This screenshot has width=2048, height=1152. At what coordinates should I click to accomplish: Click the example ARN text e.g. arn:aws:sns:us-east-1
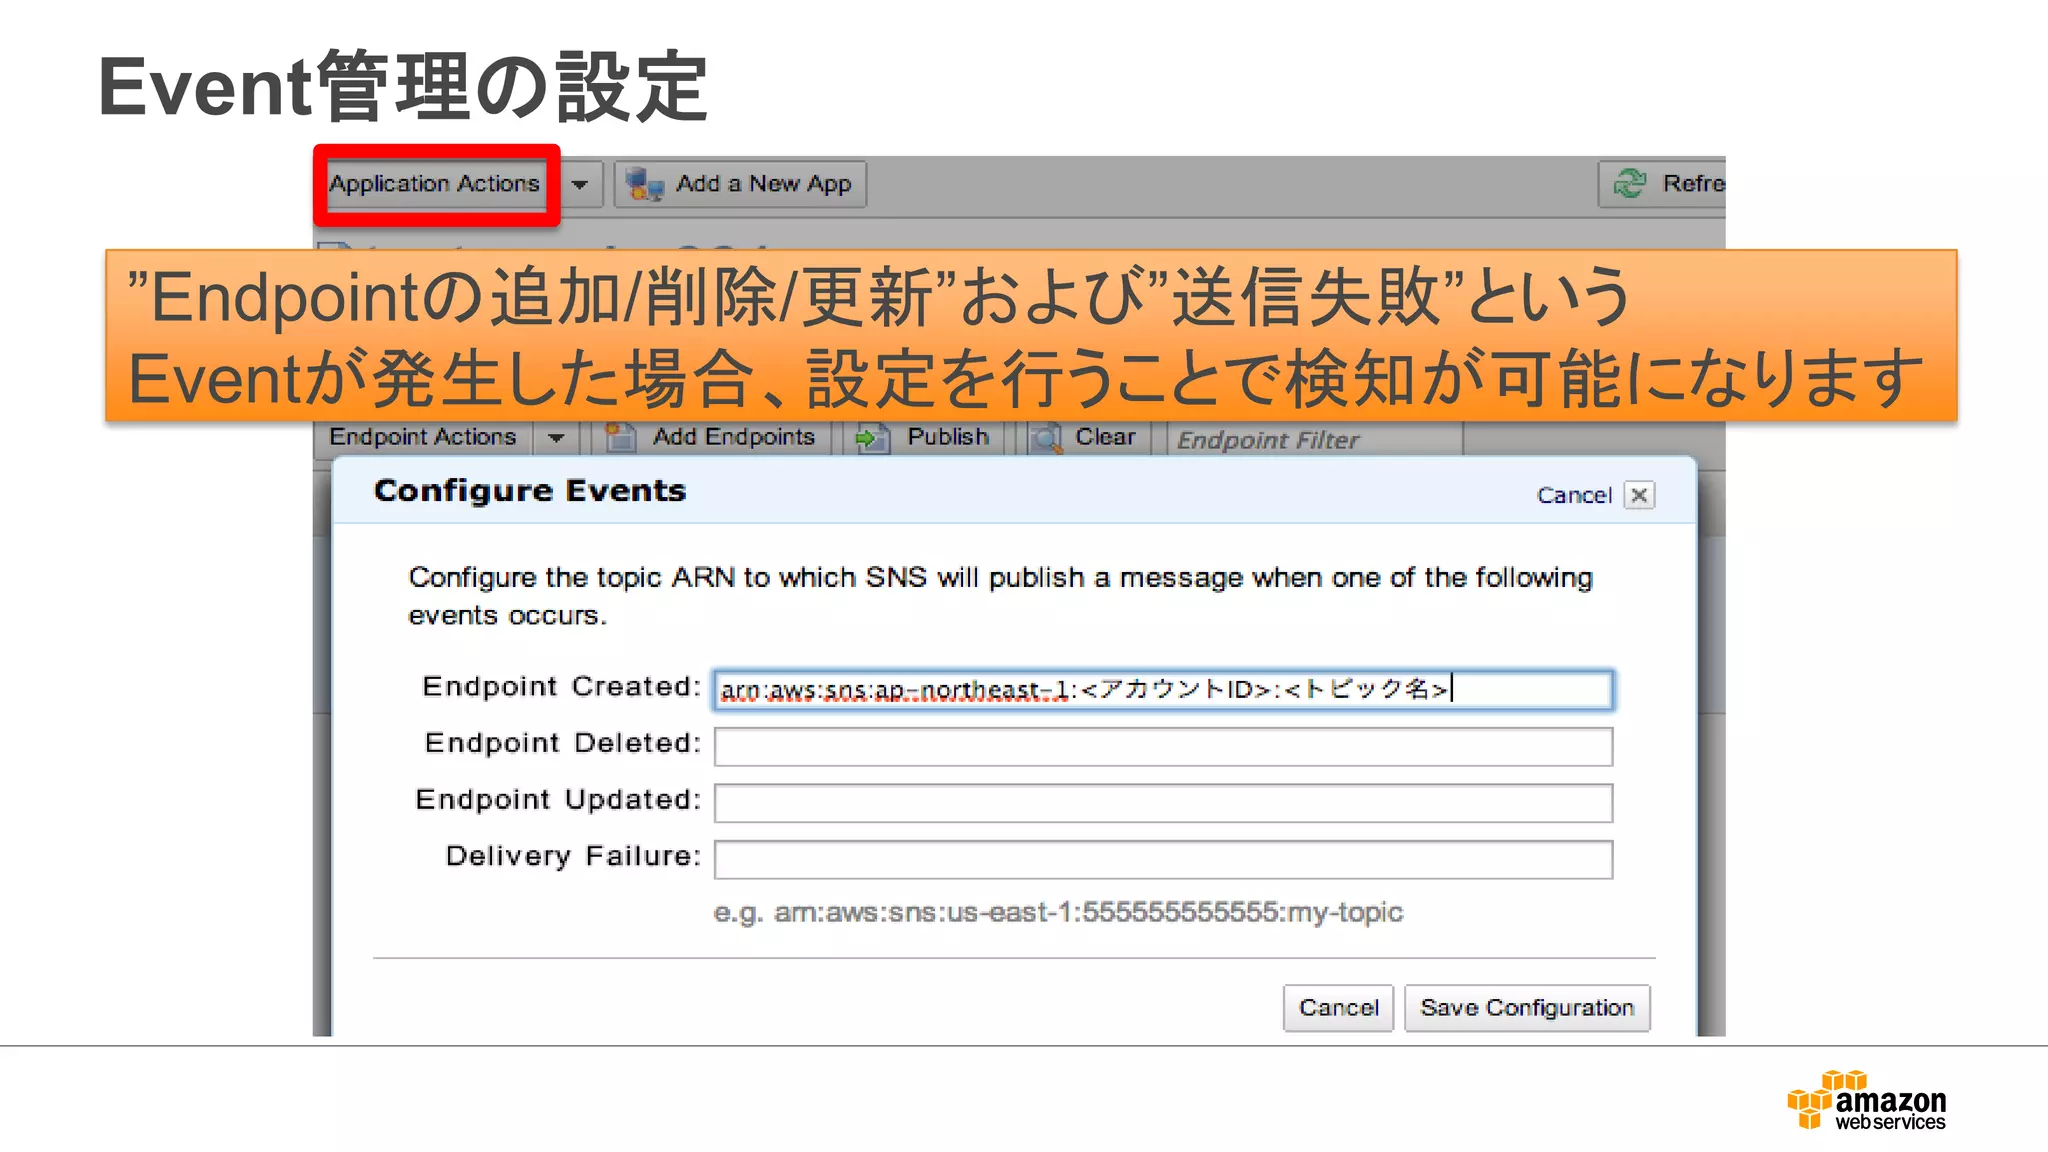pos(1058,912)
